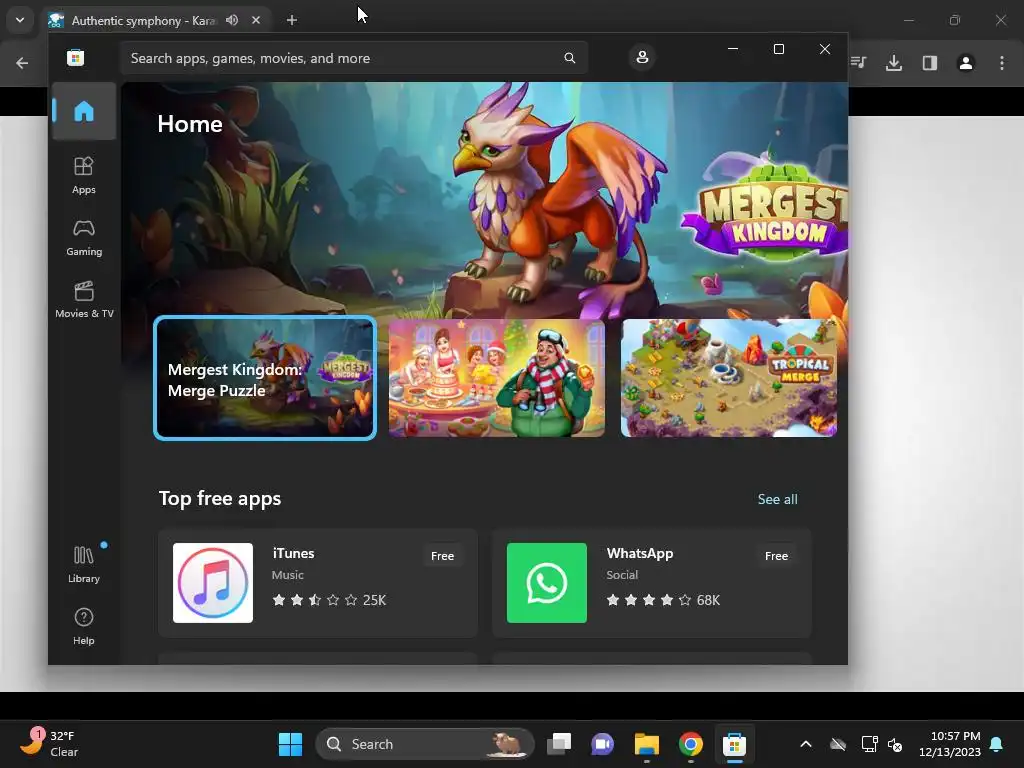Select the holiday cooking game thumbnail

[x=496, y=378]
